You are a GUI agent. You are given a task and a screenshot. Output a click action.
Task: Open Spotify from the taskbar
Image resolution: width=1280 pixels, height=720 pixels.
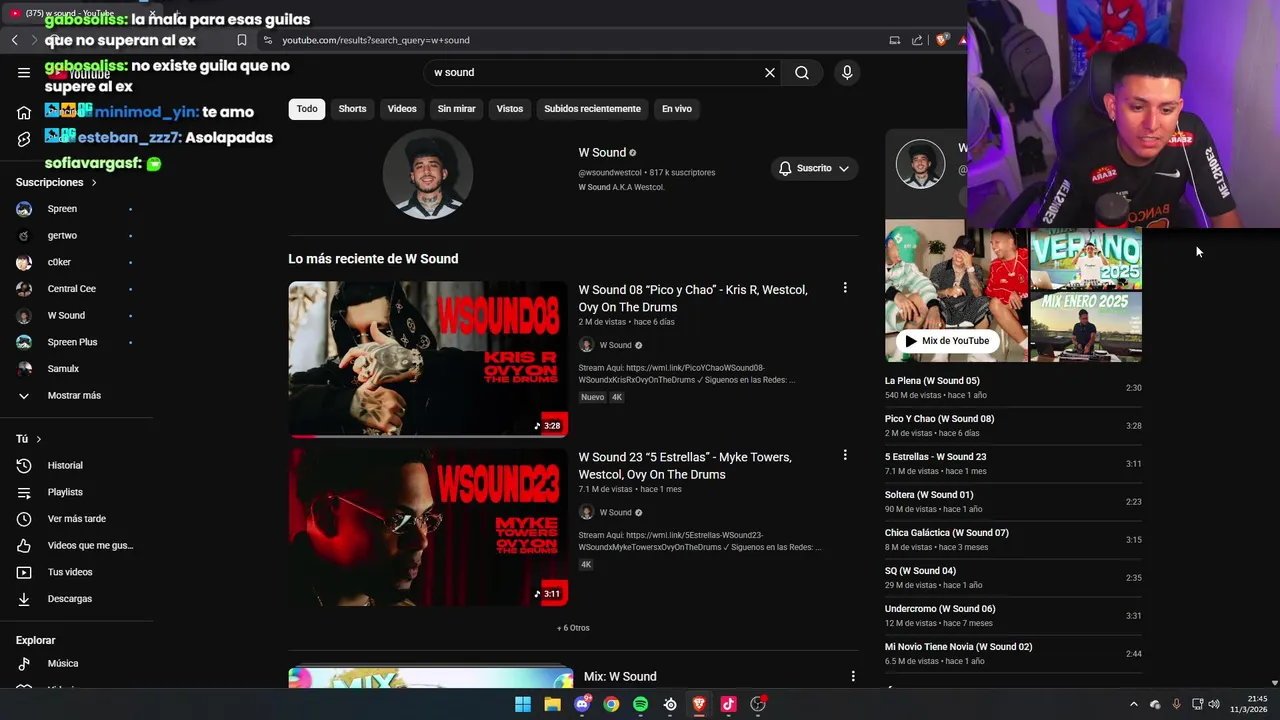tap(641, 704)
